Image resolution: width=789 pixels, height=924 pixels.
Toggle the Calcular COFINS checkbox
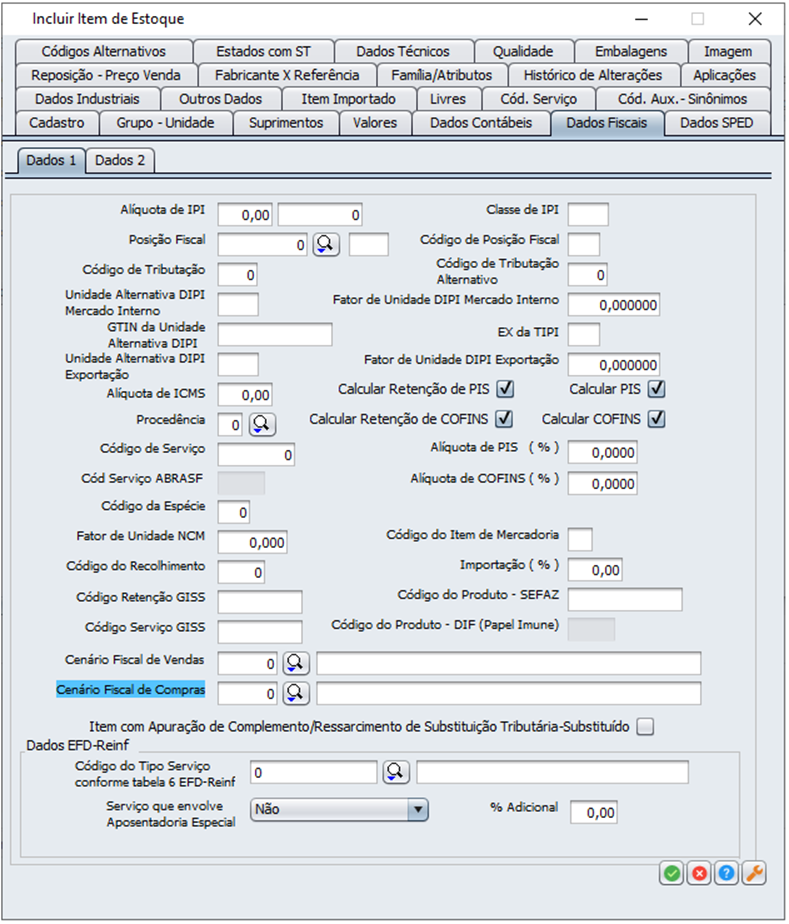(x=657, y=419)
